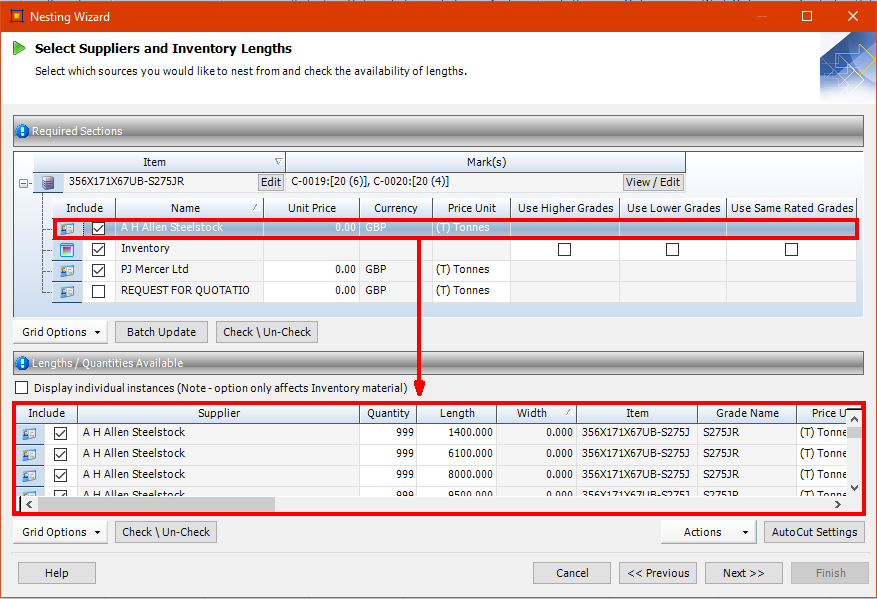Open AutoCut Settings

point(814,532)
